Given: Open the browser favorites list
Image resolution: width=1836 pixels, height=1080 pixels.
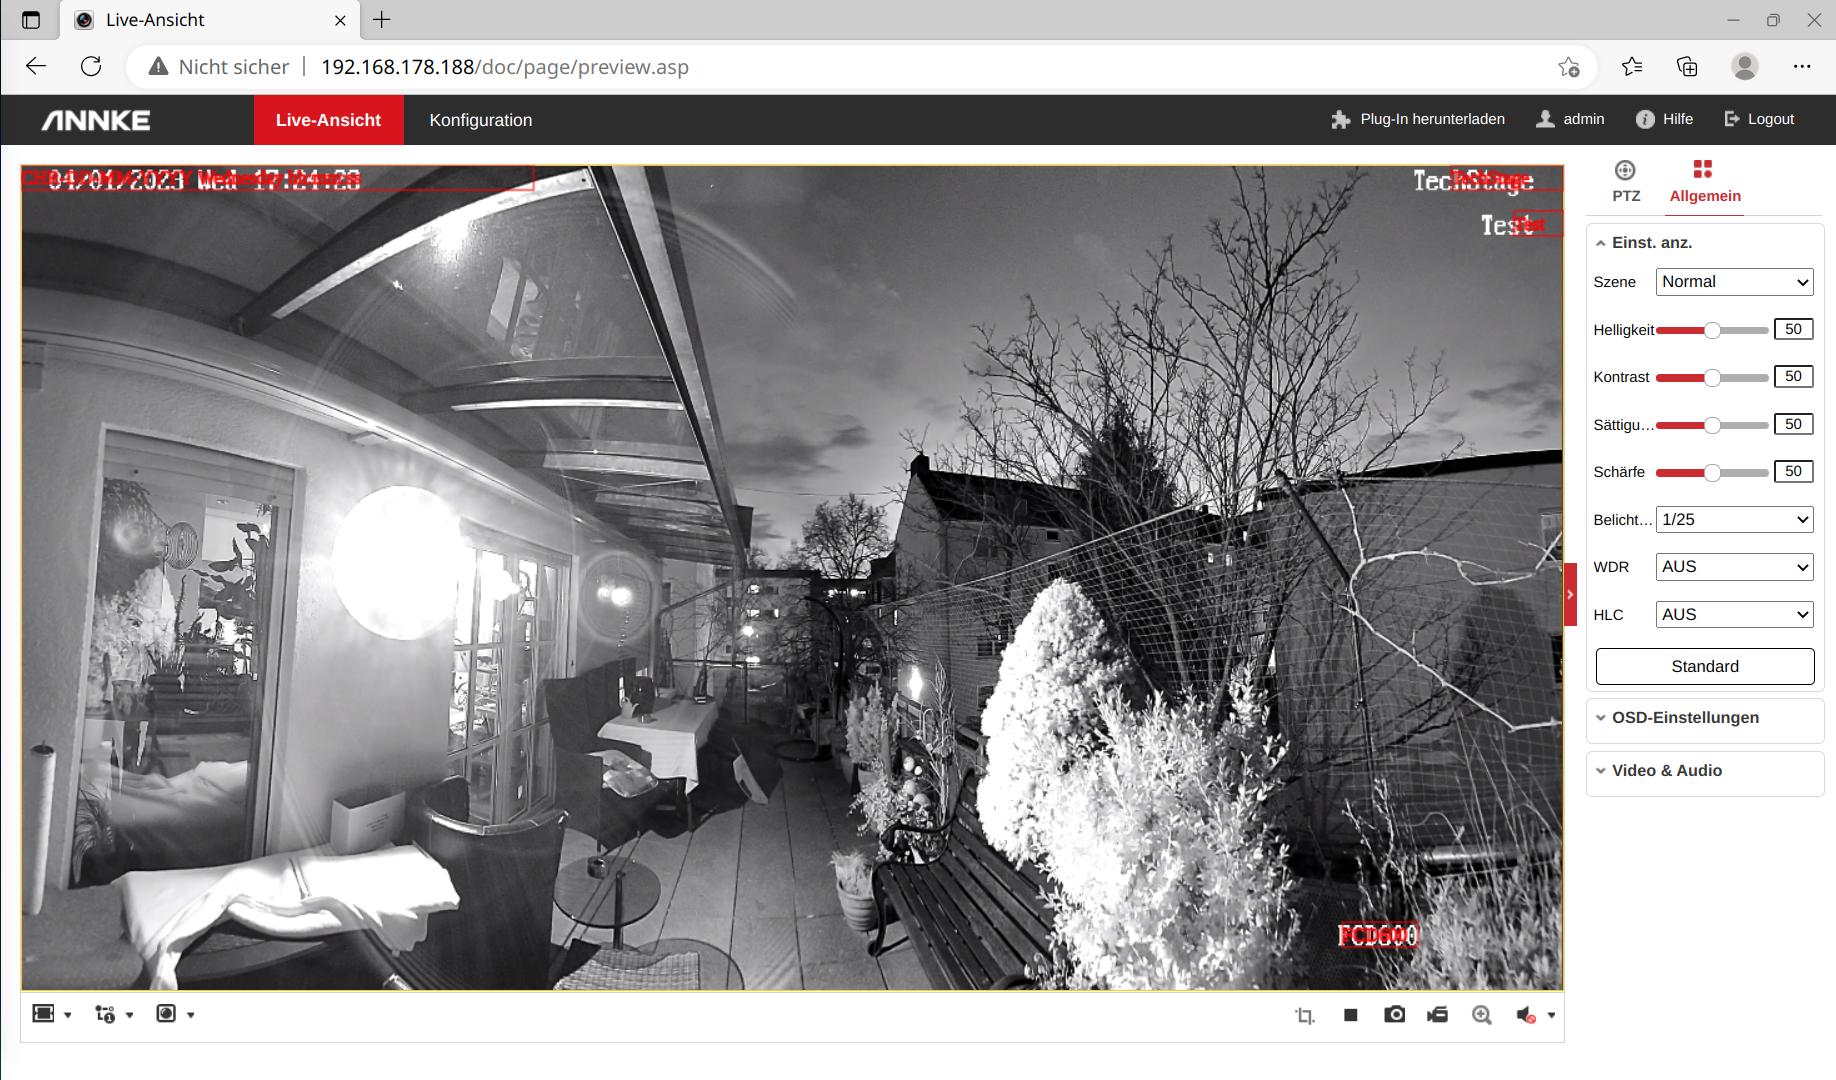Looking at the screenshot, I should [1632, 67].
